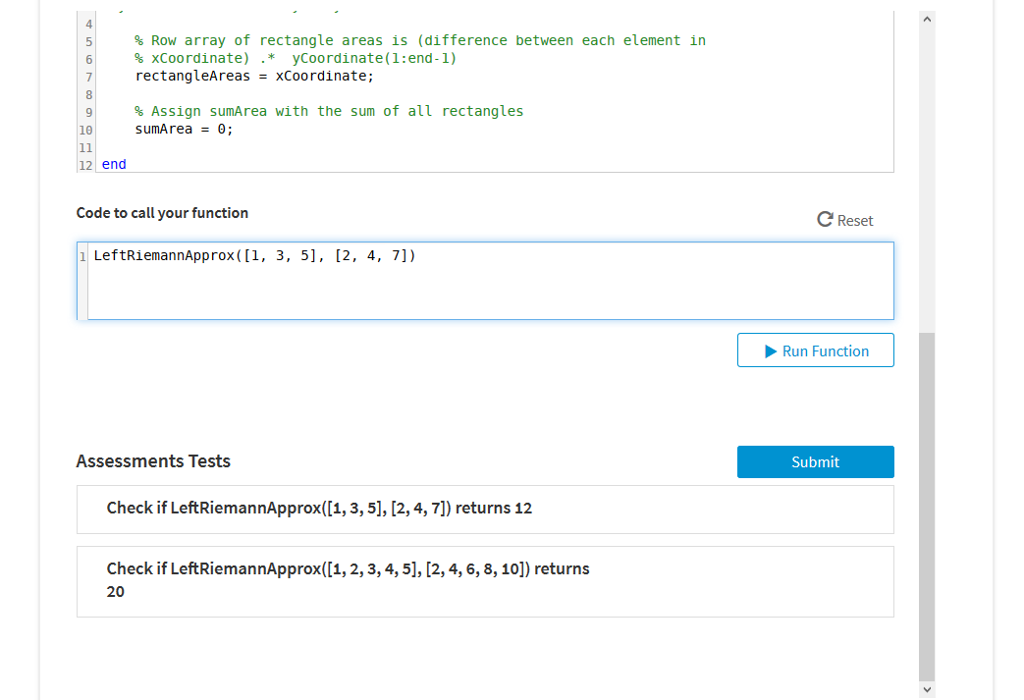The image size is (1024, 700).
Task: Click the Run Function button label
Action: [825, 351]
